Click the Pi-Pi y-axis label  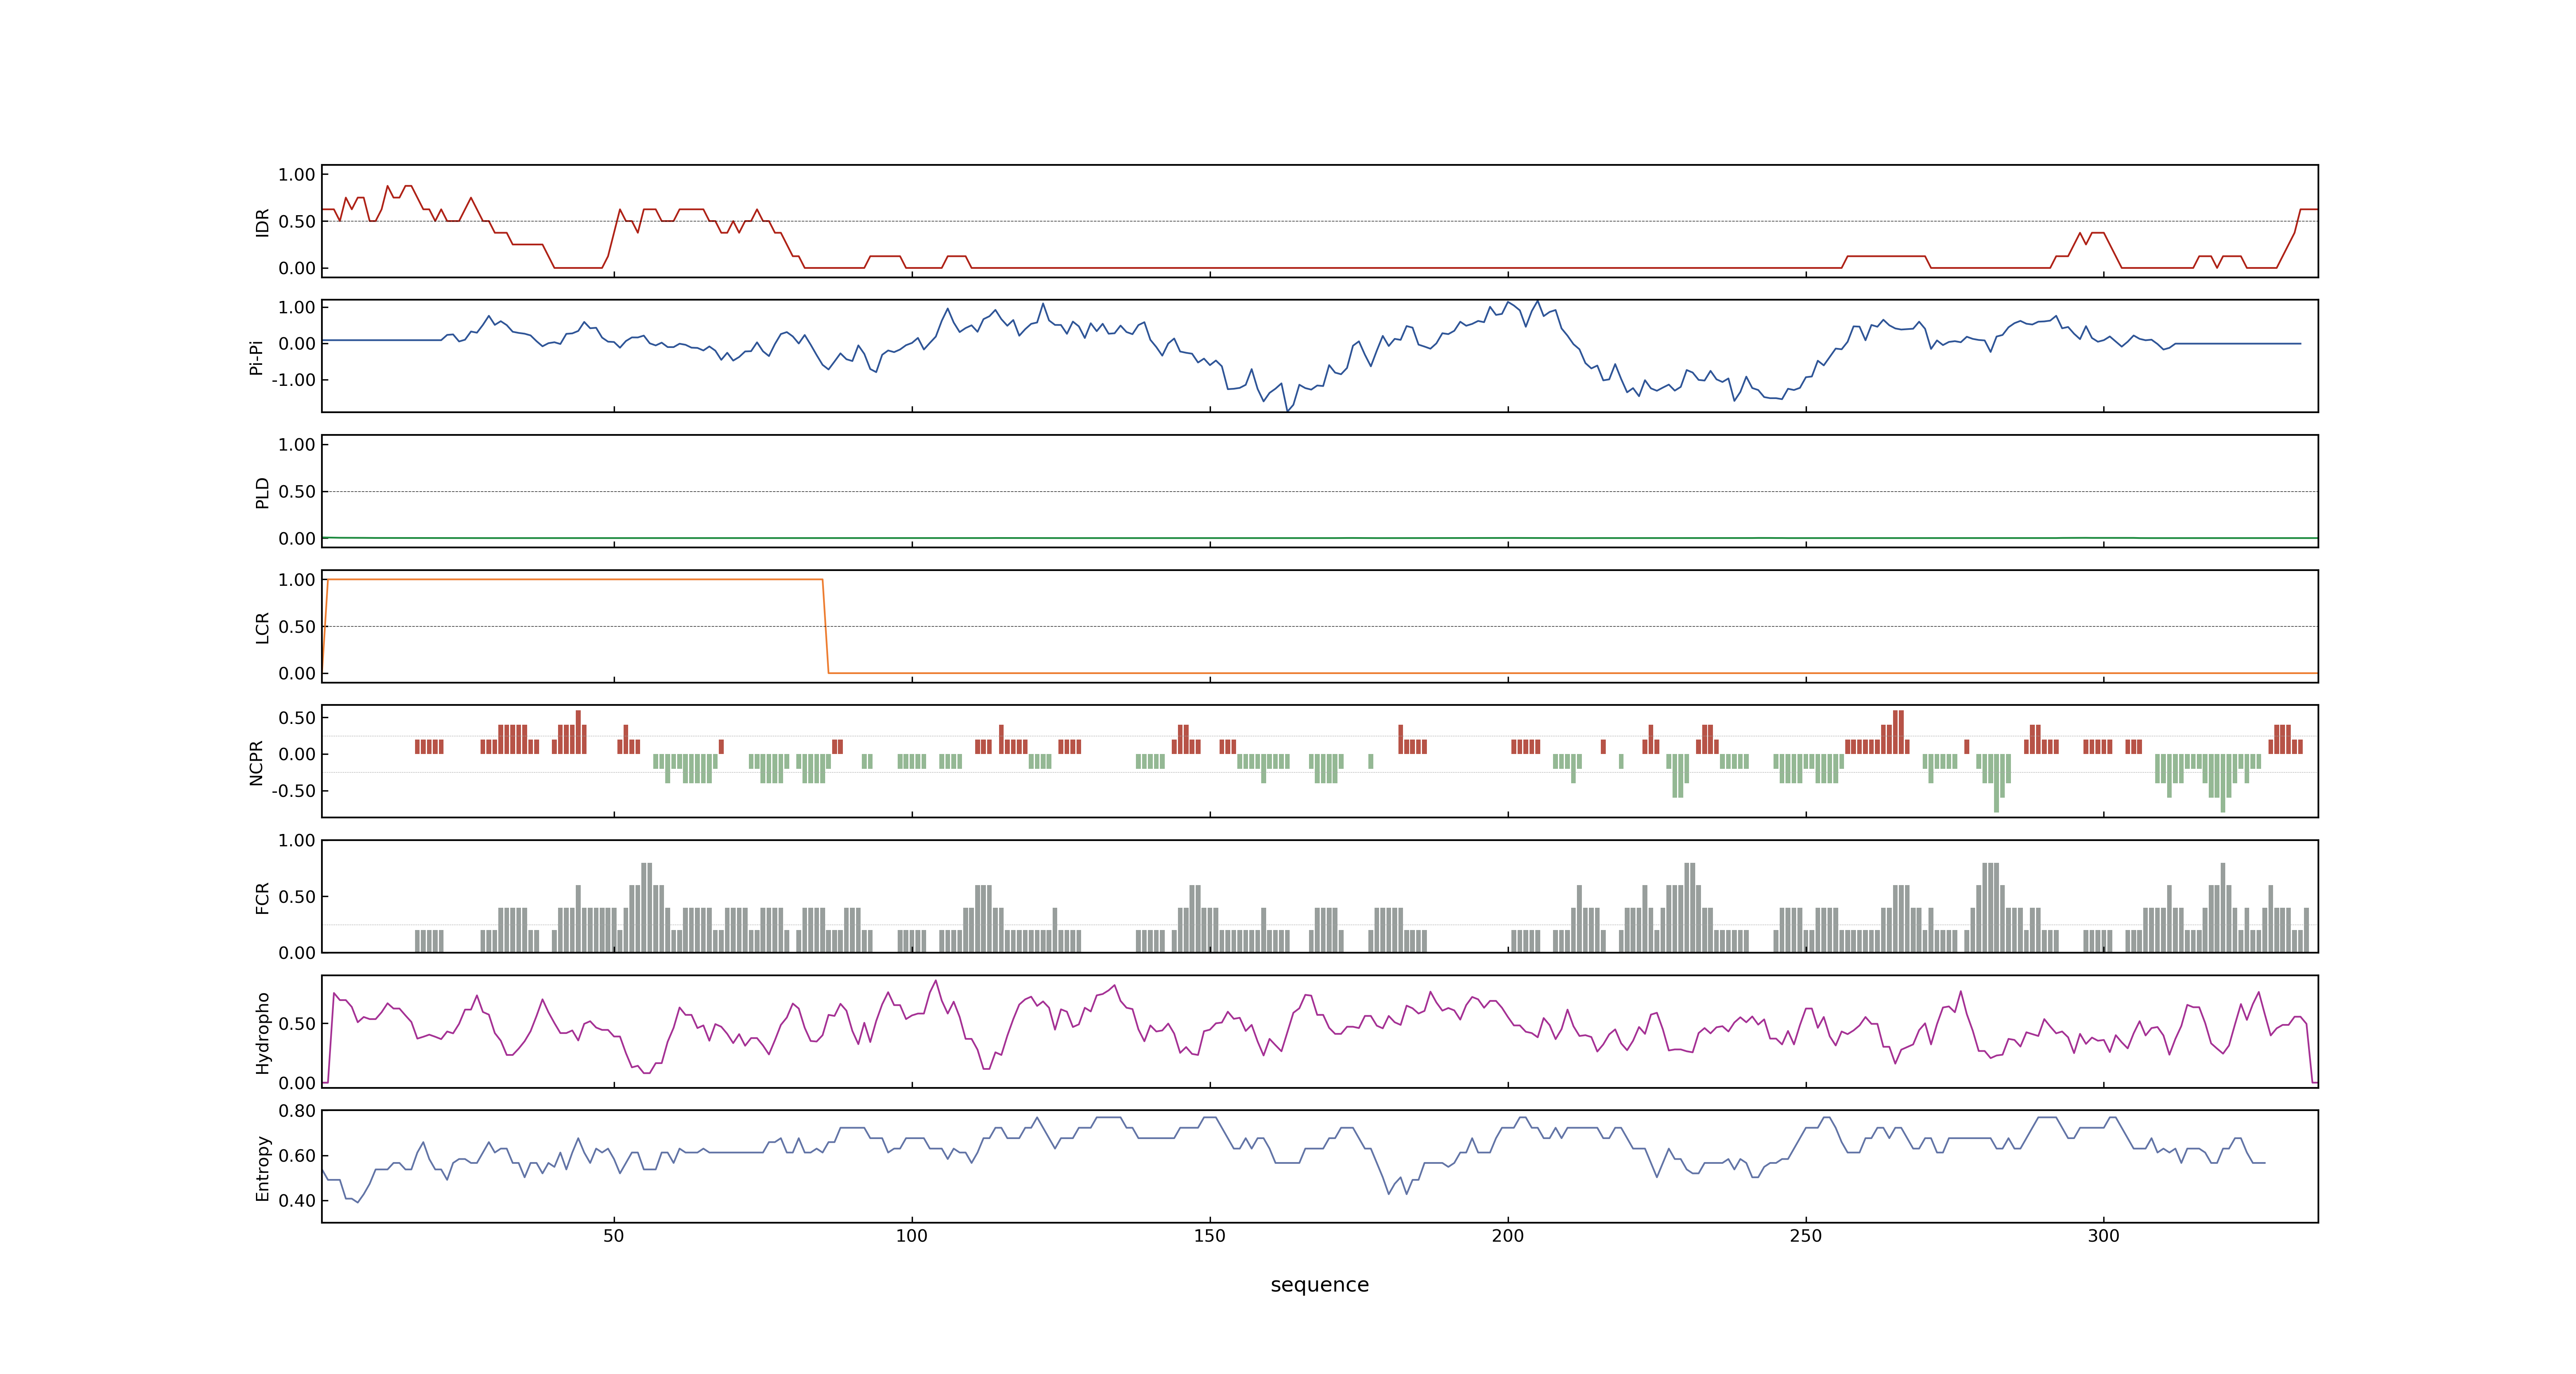coord(256,357)
